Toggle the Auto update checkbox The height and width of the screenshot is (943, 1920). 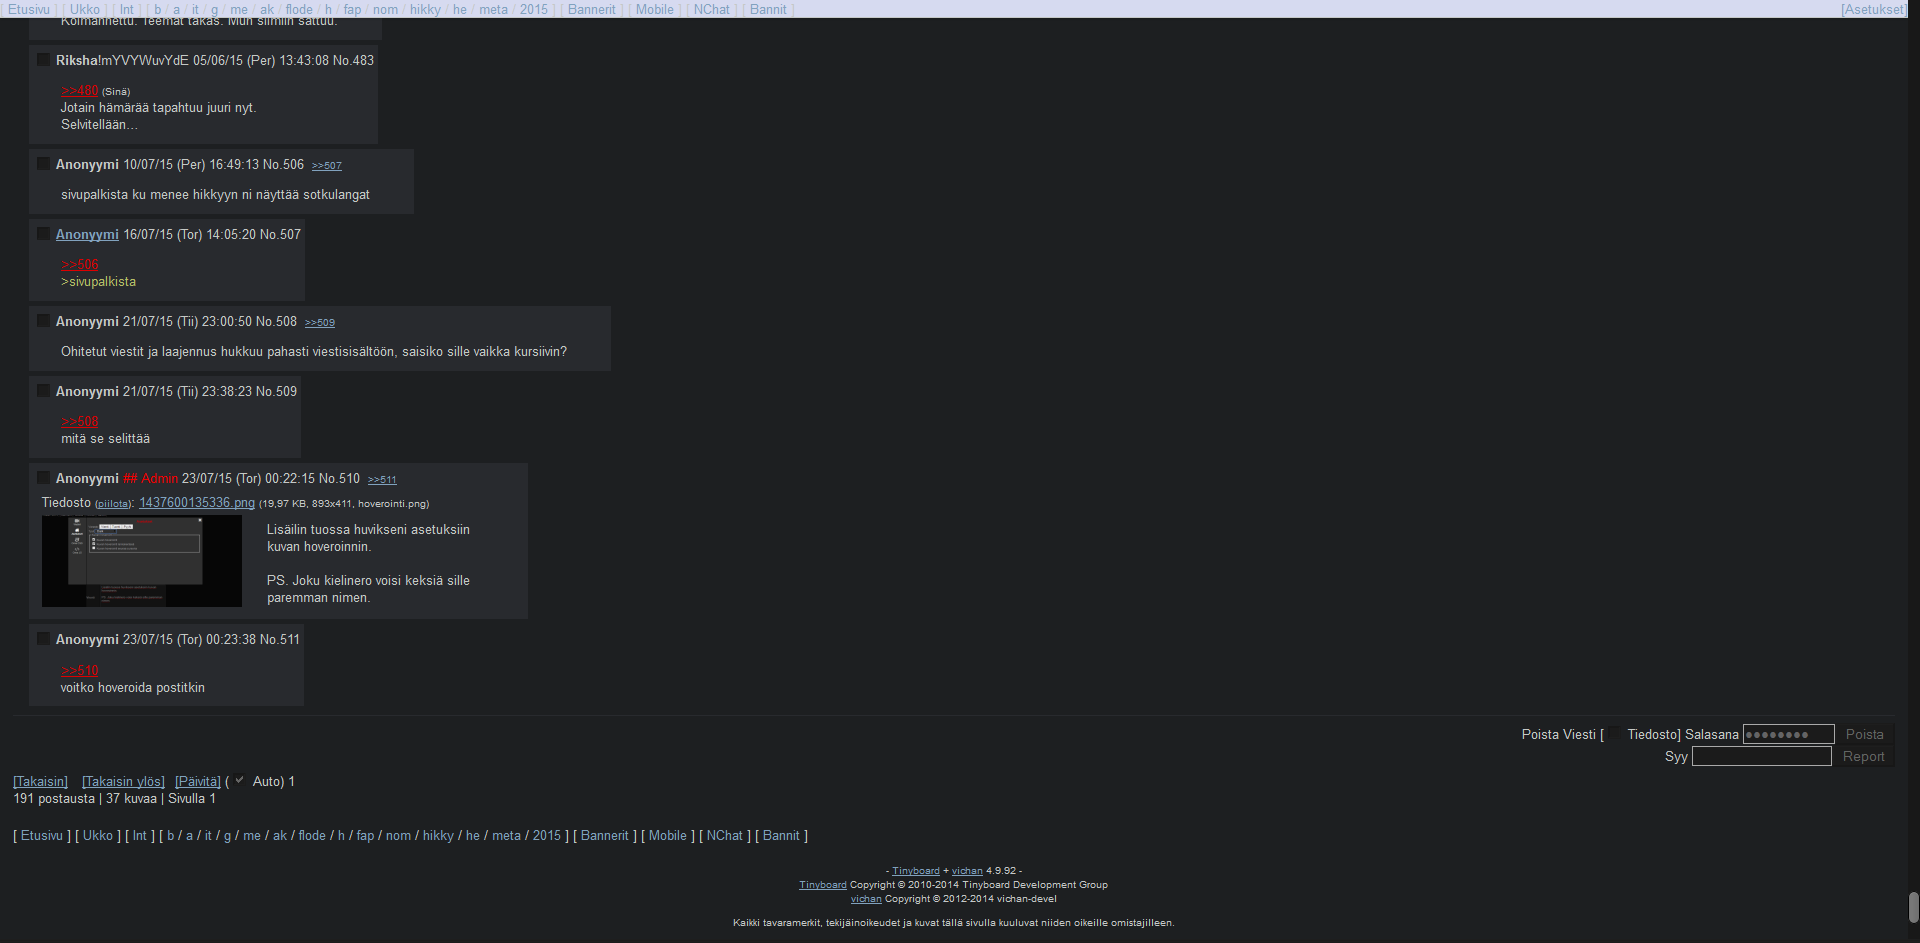click(240, 781)
